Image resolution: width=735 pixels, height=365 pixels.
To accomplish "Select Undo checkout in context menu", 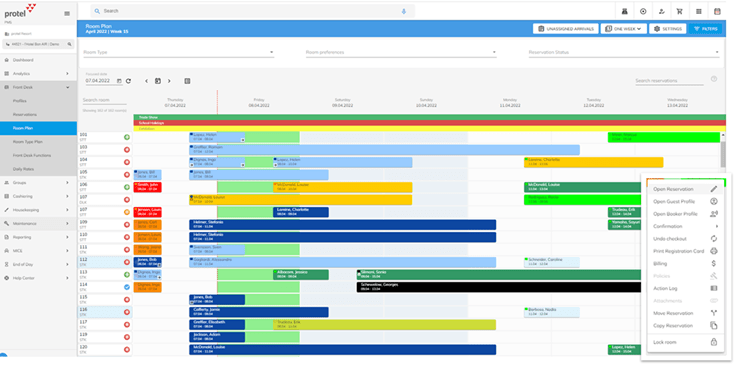I will point(685,239).
